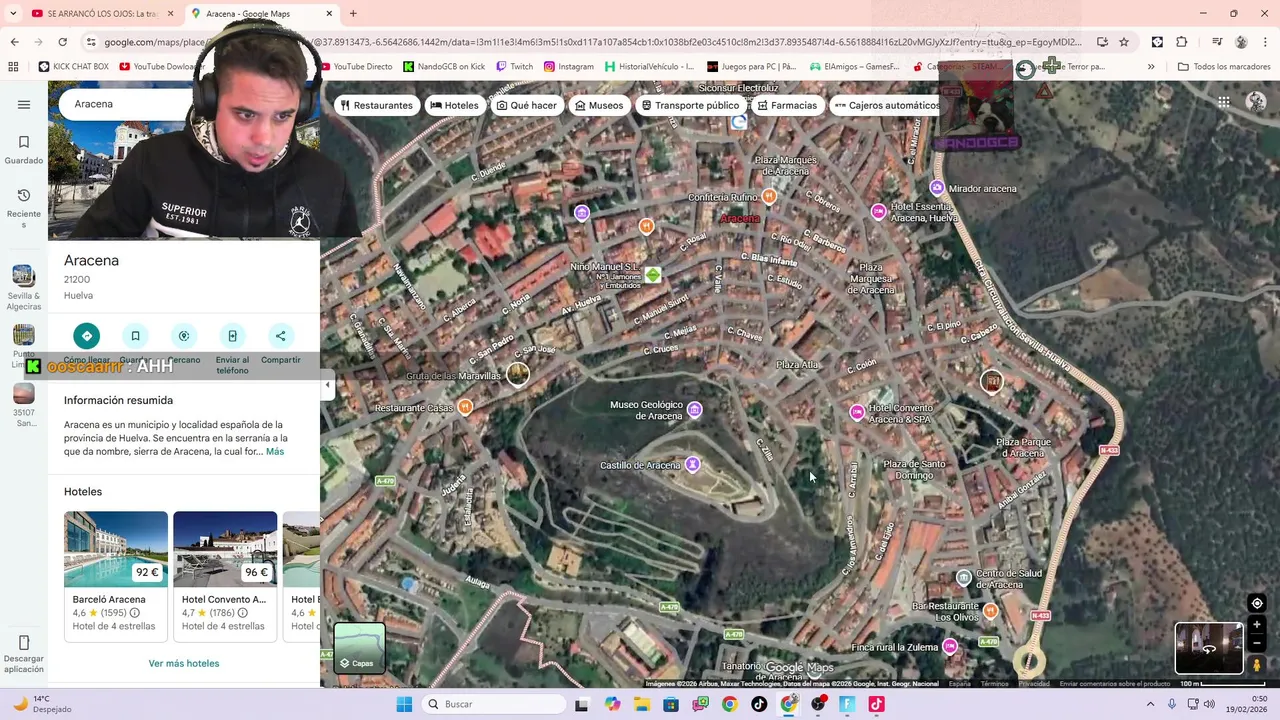Click the Cercano nearby icon
This screenshot has height=720, width=1280.
point(184,336)
